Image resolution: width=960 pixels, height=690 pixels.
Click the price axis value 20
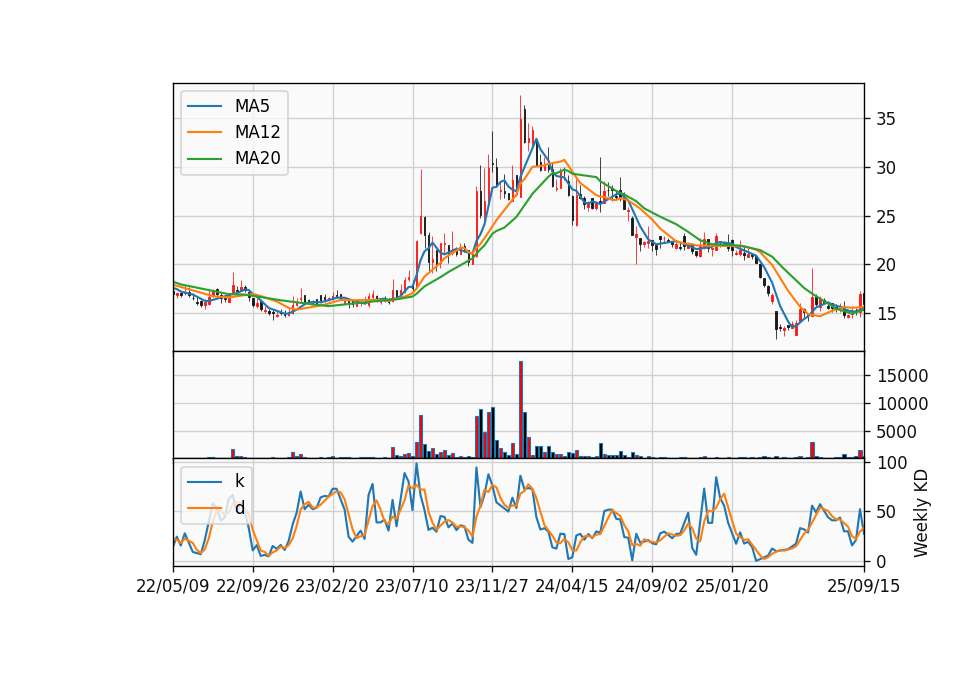[886, 265]
